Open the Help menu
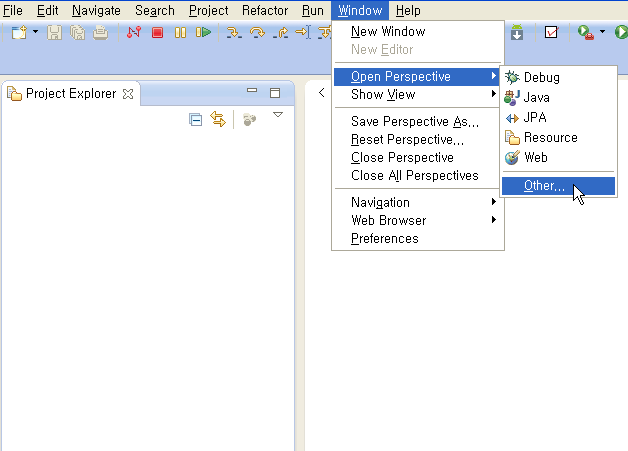Image resolution: width=628 pixels, height=451 pixels. 408,10
